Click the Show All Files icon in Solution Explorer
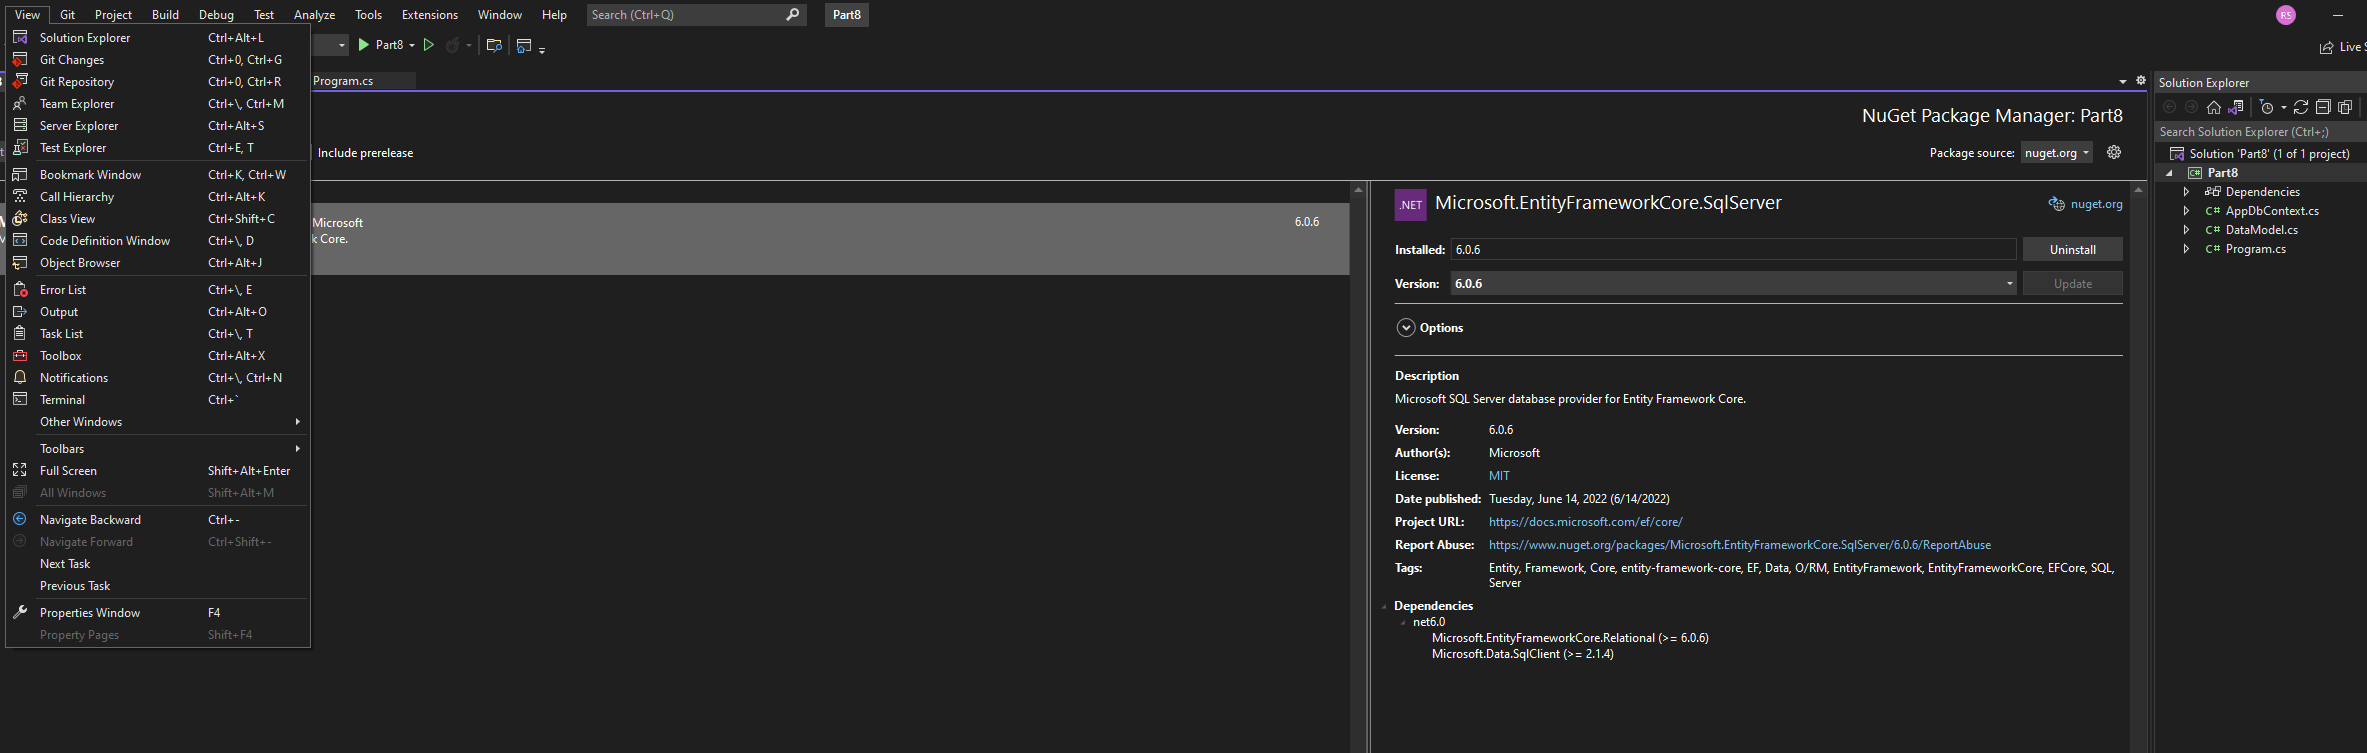 pyautogui.click(x=2345, y=107)
